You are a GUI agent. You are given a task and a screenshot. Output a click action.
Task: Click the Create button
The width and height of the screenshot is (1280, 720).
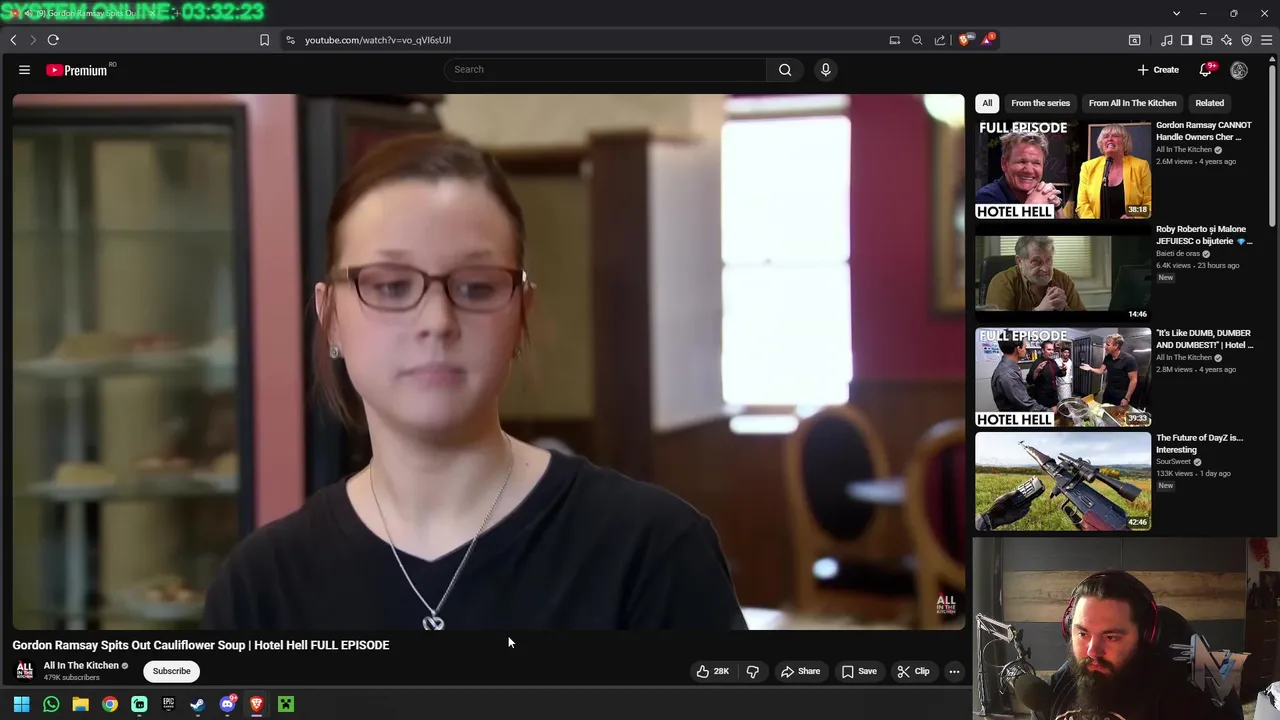click(1158, 70)
